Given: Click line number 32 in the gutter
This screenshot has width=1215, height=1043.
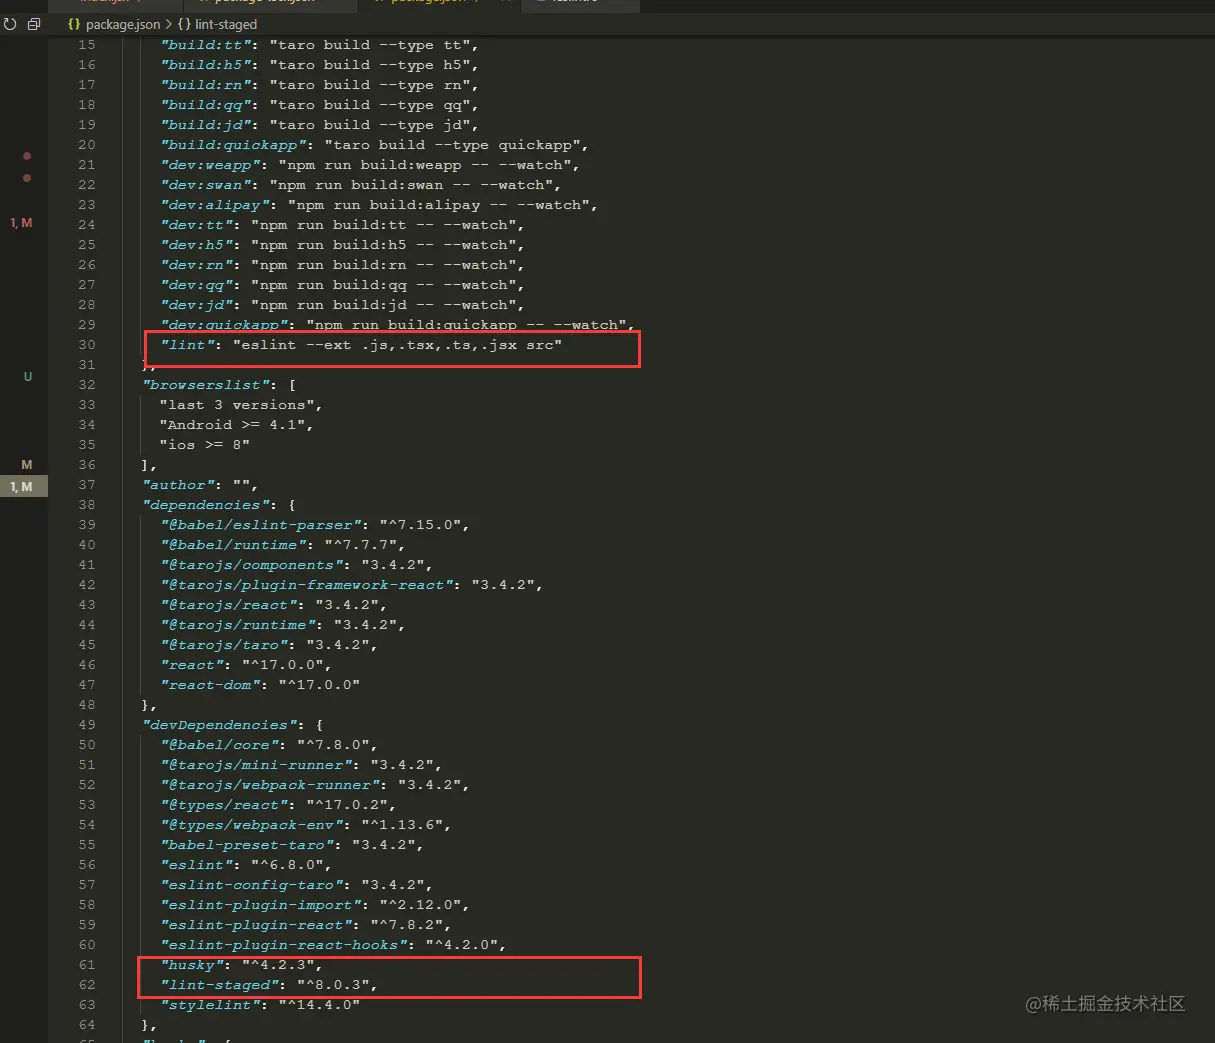Looking at the screenshot, I should (x=87, y=385).
